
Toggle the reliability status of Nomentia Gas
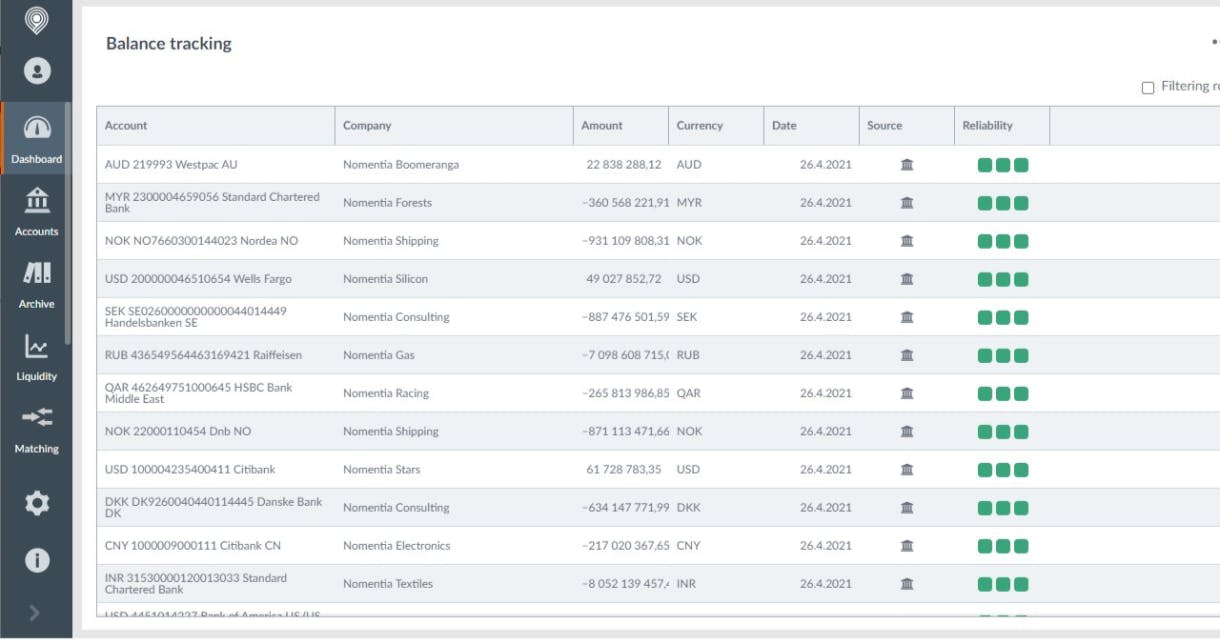[x=1003, y=354]
